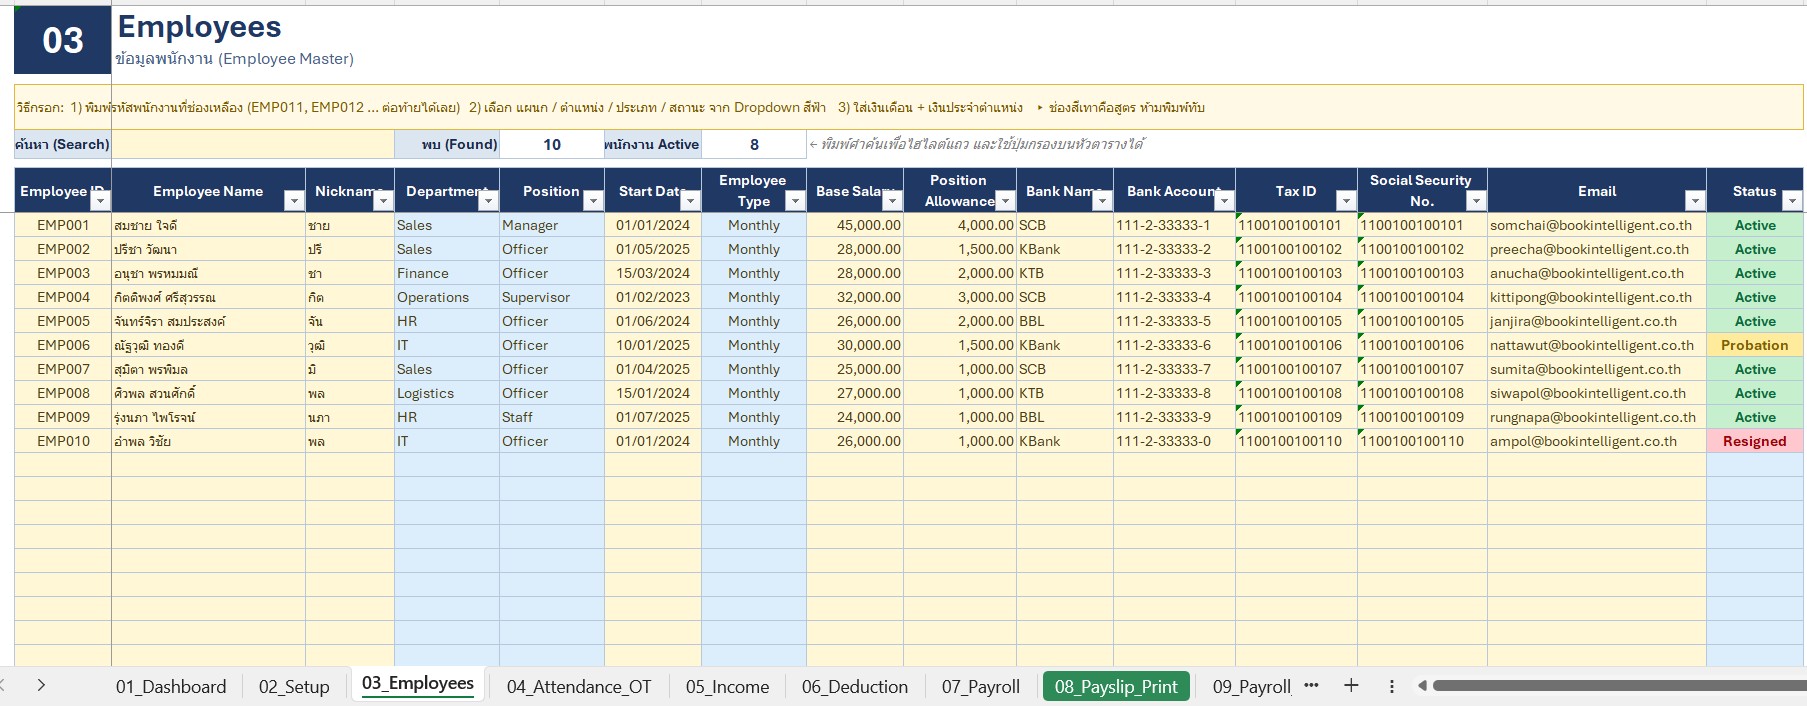1807x706 pixels.
Task: Open the Position column filter dropdown
Action: [x=593, y=201]
